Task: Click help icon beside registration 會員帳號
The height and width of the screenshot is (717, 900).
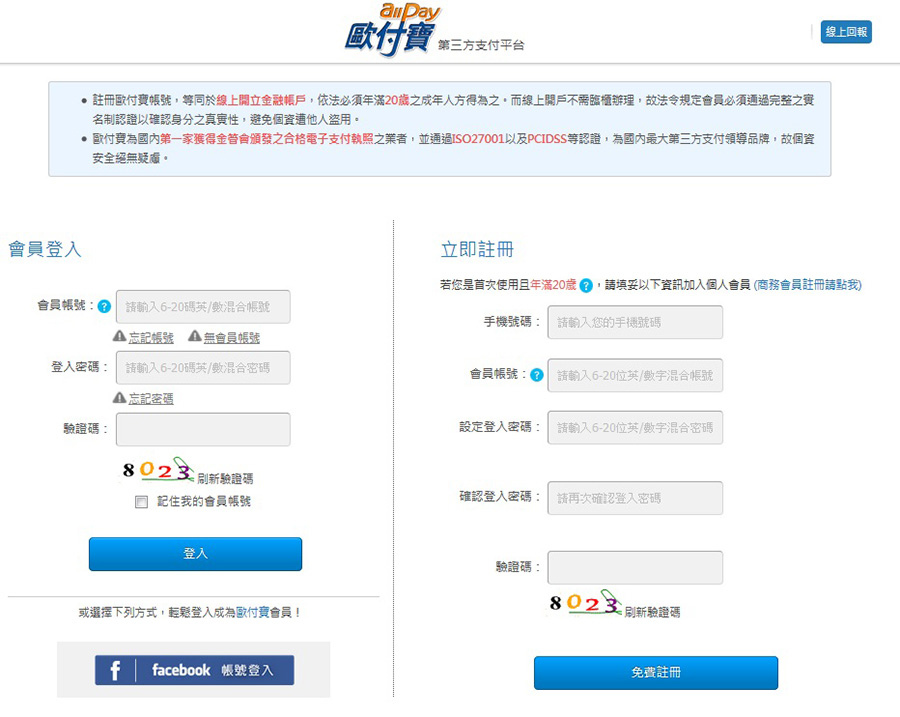Action: 537,375
